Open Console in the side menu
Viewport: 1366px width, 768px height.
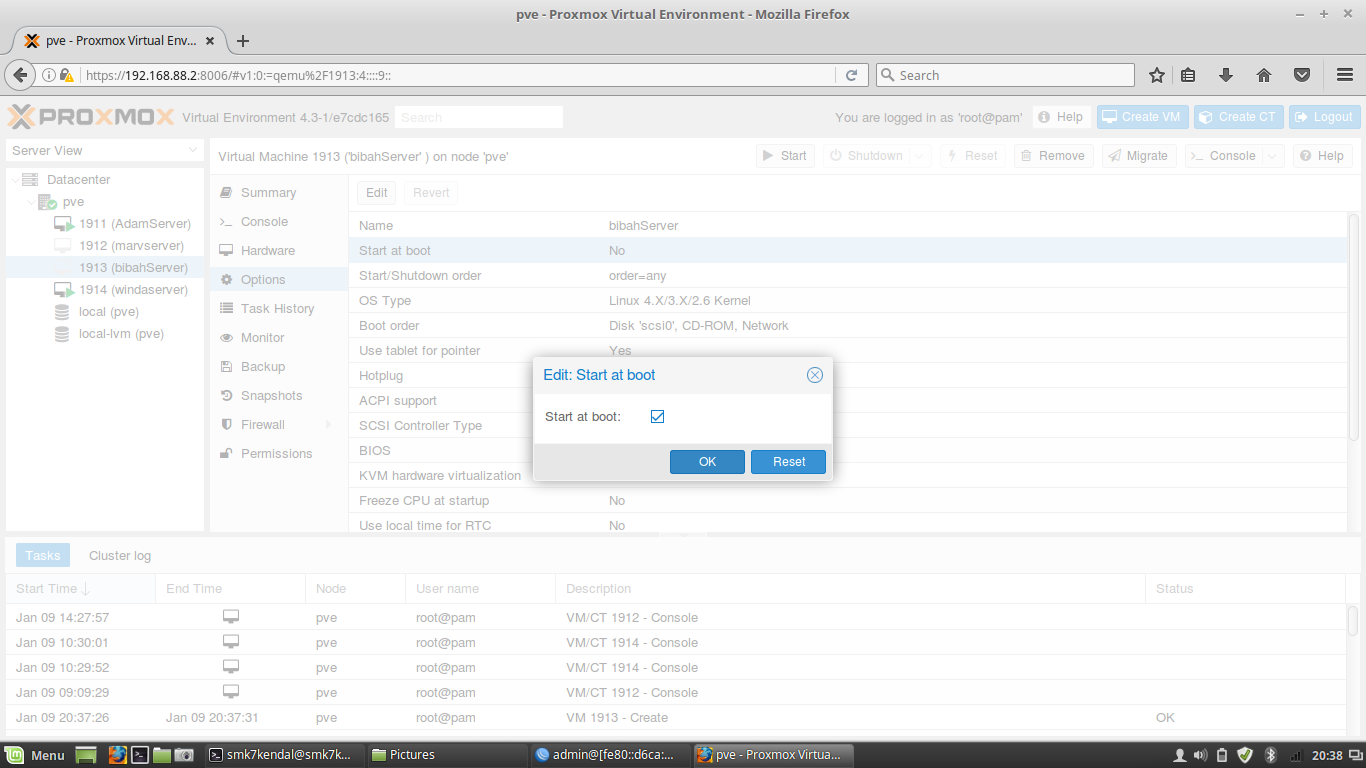point(264,222)
